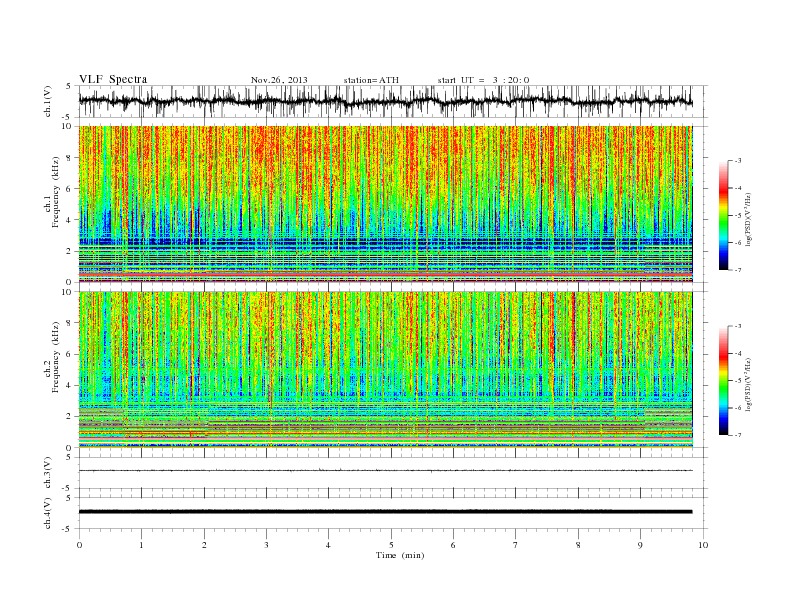Click inside the ch.1 spectrogram panel
The width and height of the screenshot is (792, 612).
tap(385, 204)
